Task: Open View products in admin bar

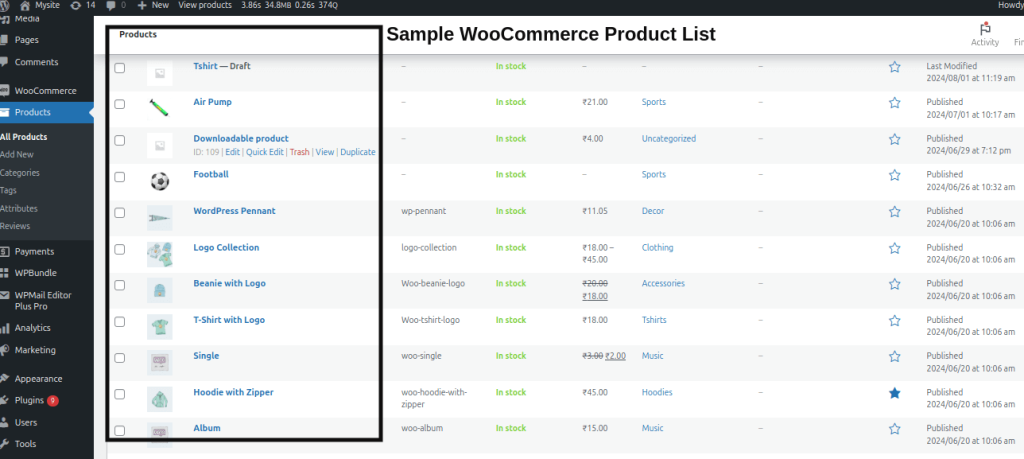Action: [204, 5]
